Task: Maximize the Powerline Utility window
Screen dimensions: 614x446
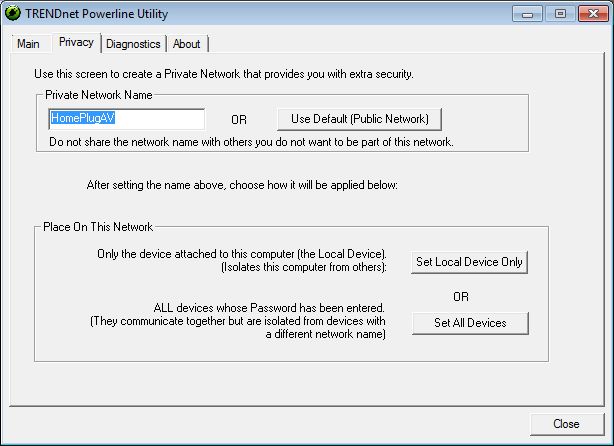Action: [x=560, y=14]
